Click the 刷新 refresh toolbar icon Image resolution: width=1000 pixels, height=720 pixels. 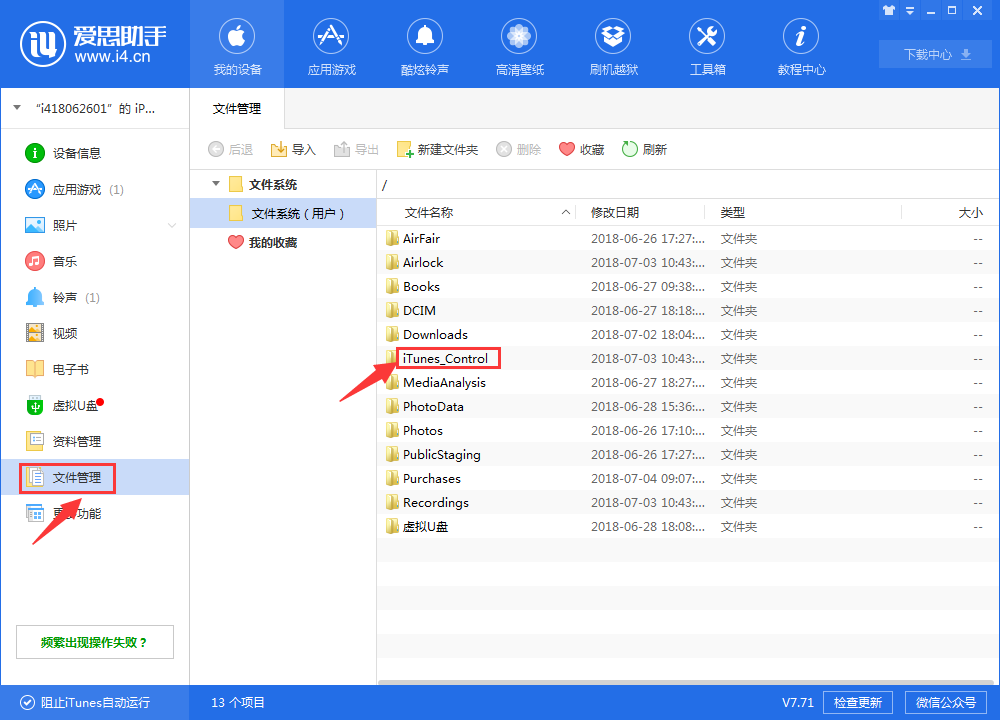630,149
